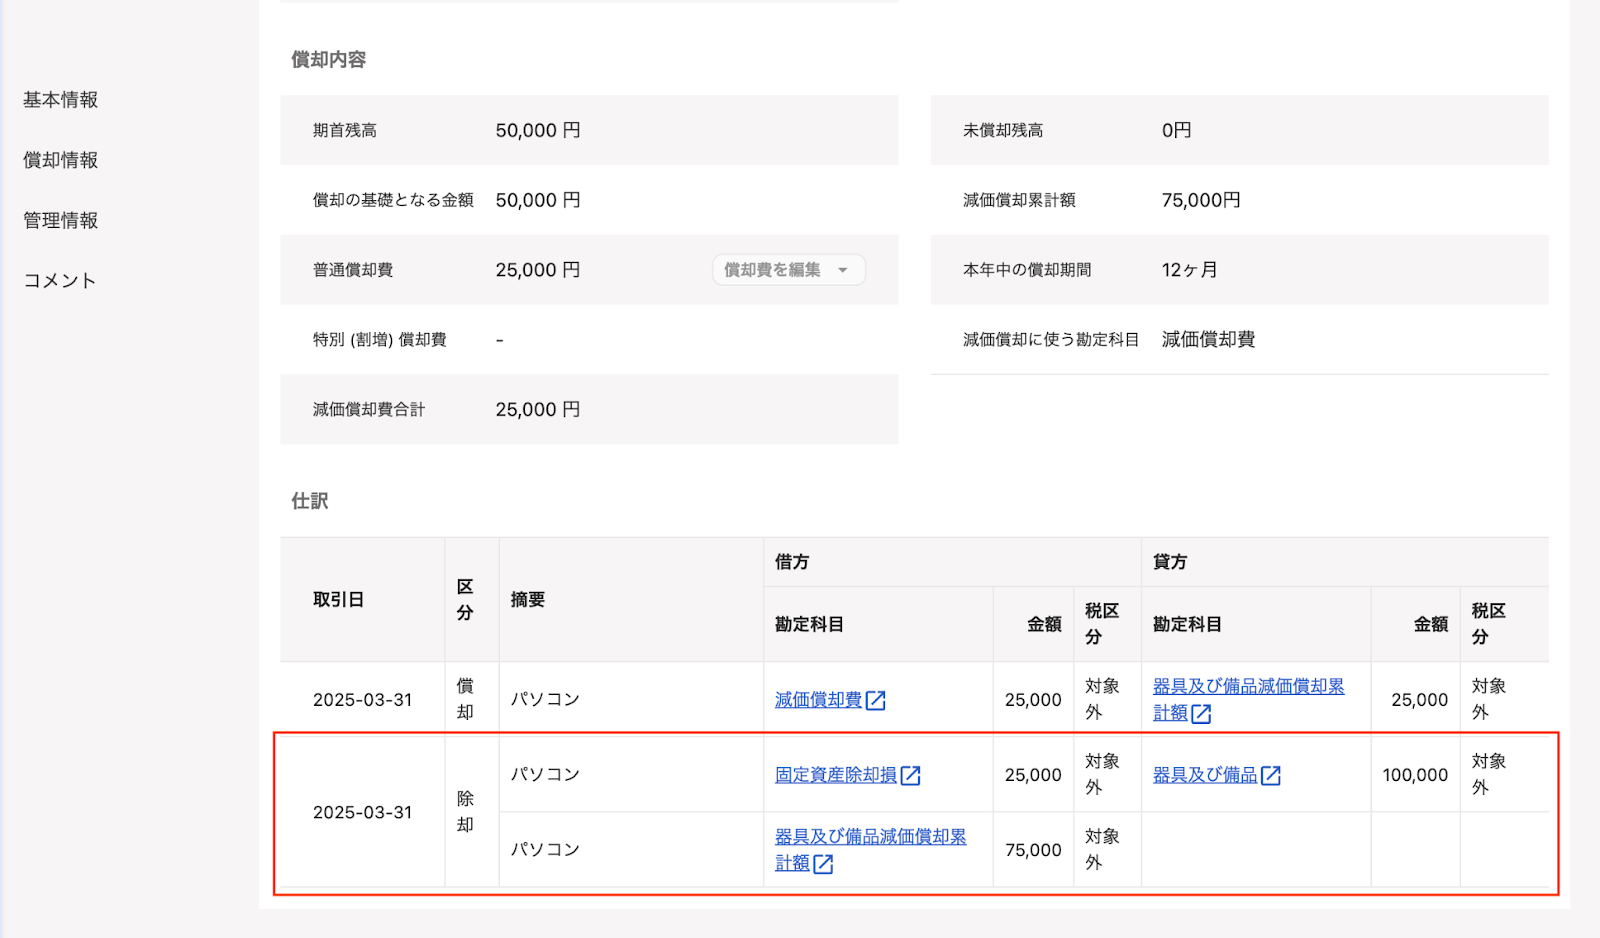Viewport: 1600px width, 938px height.
Task: Open 器具及び備品減価償却累計額 credit link in 償却 row
Action: coord(1248,686)
